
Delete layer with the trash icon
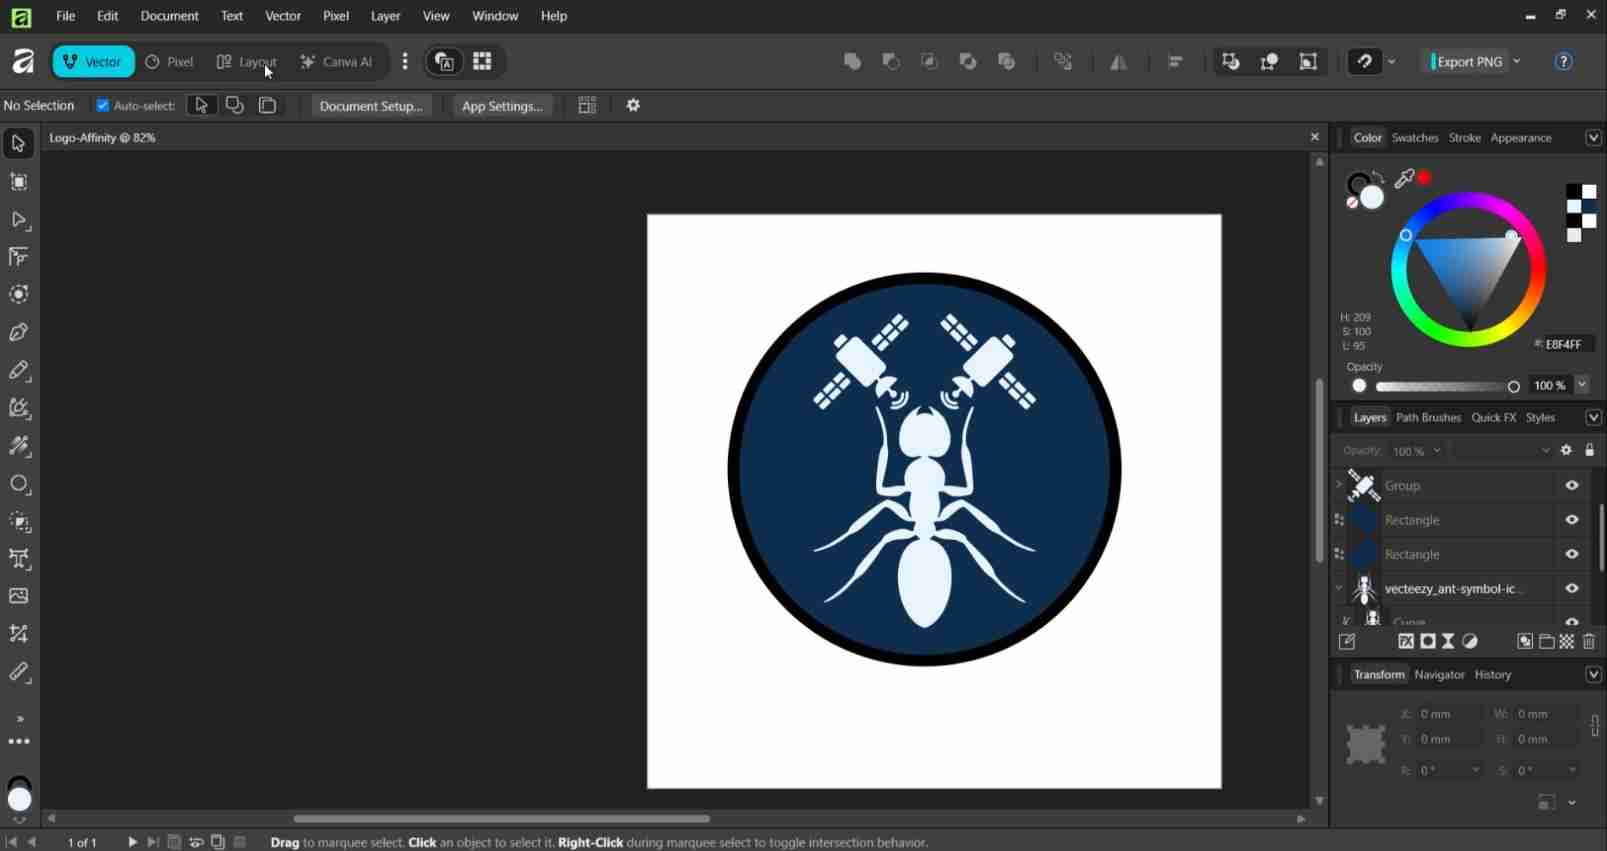coord(1589,642)
